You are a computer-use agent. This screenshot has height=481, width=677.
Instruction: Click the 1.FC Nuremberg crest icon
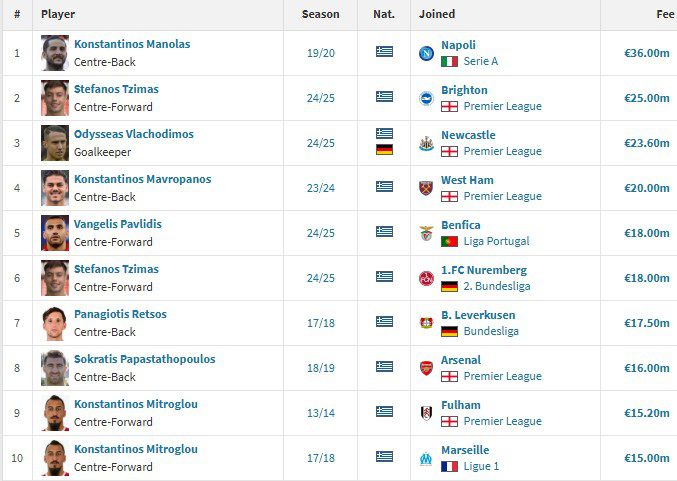(x=426, y=278)
